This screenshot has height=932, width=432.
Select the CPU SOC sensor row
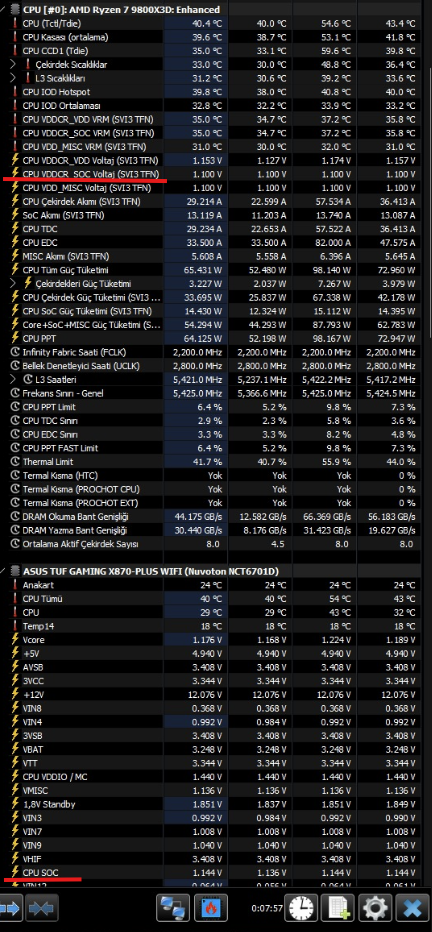coord(216,872)
